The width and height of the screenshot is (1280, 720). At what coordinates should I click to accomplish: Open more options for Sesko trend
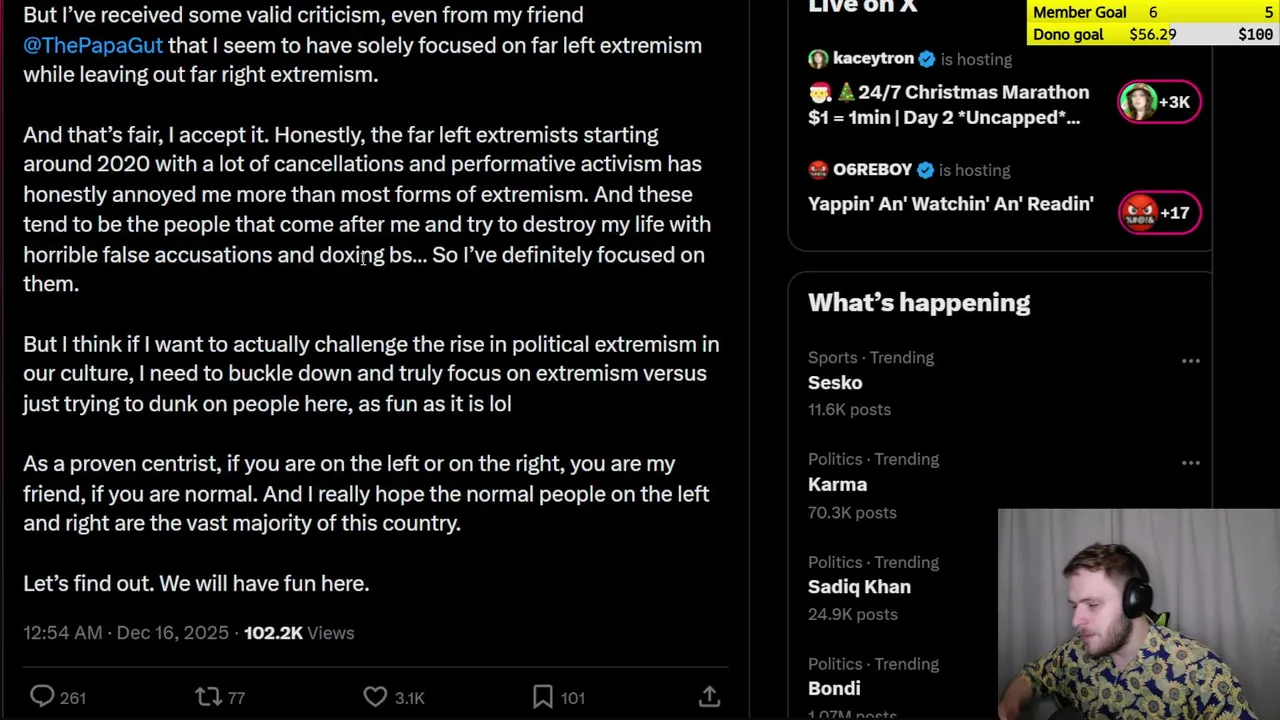pyautogui.click(x=1190, y=361)
